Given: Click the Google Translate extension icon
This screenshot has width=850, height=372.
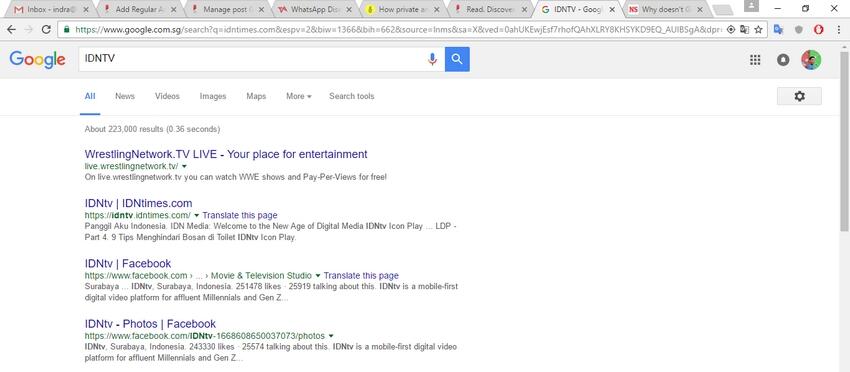Looking at the screenshot, I should (x=778, y=29).
